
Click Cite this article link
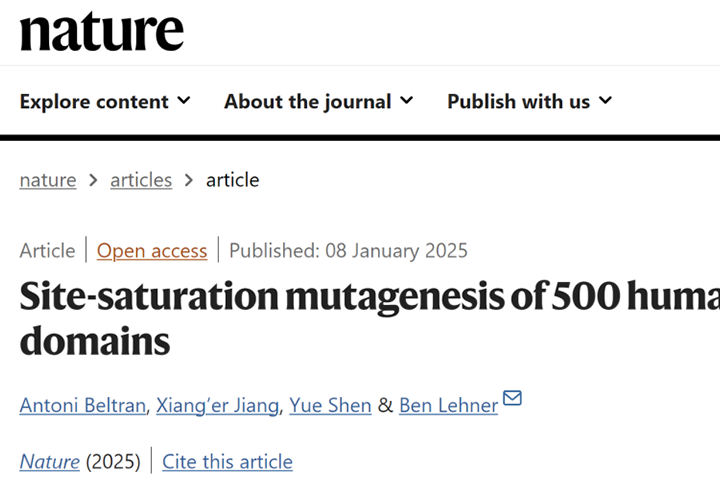[x=227, y=461]
